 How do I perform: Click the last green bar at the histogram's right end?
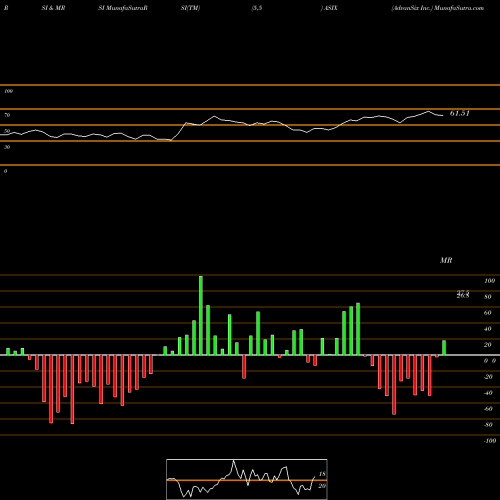444,348
